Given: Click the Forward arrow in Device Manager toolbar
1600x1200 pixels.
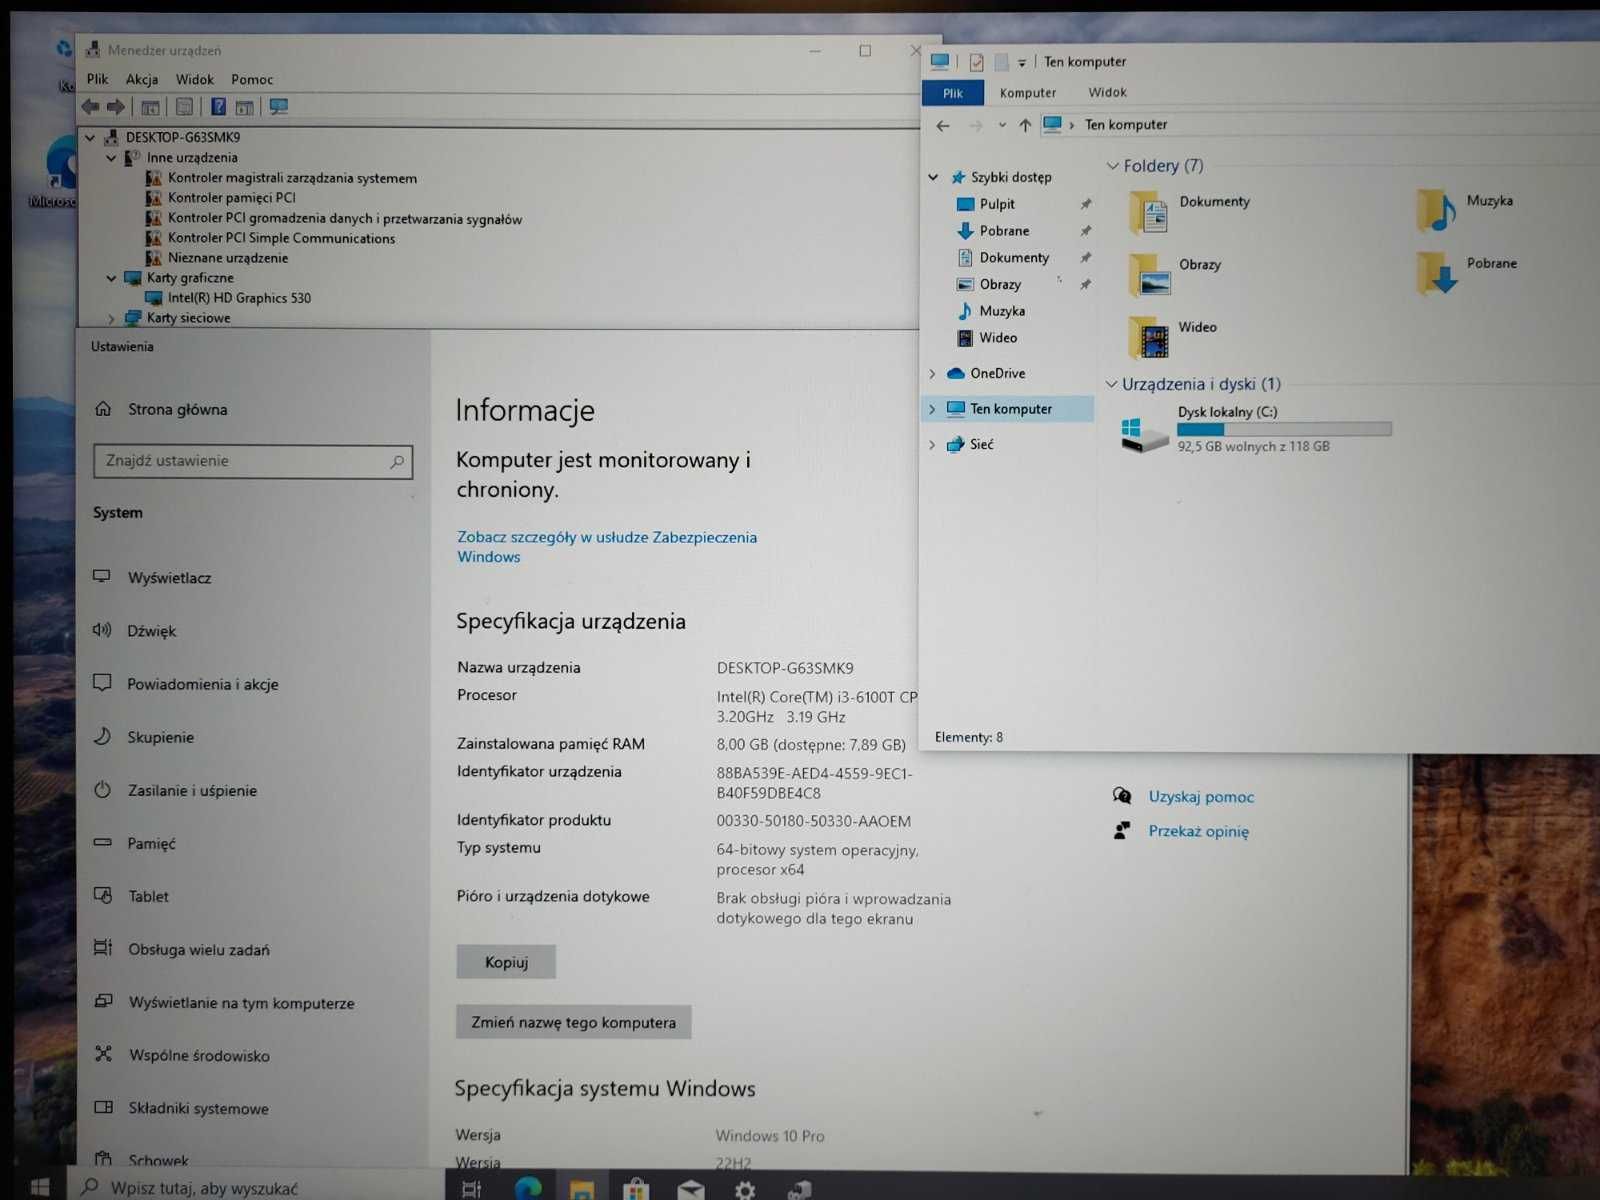Looking at the screenshot, I should pos(116,107).
